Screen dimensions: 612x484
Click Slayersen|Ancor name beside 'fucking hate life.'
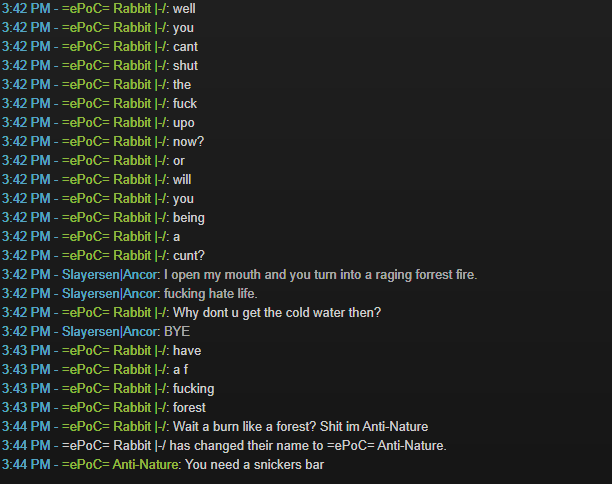tap(110, 294)
